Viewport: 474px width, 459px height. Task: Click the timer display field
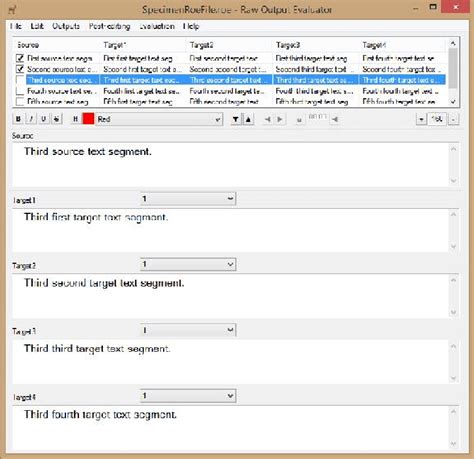coord(317,117)
